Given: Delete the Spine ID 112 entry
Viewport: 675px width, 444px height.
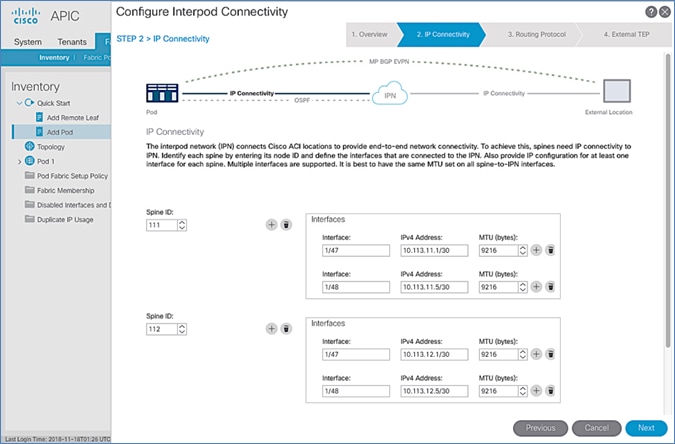Looking at the screenshot, I should [x=286, y=329].
